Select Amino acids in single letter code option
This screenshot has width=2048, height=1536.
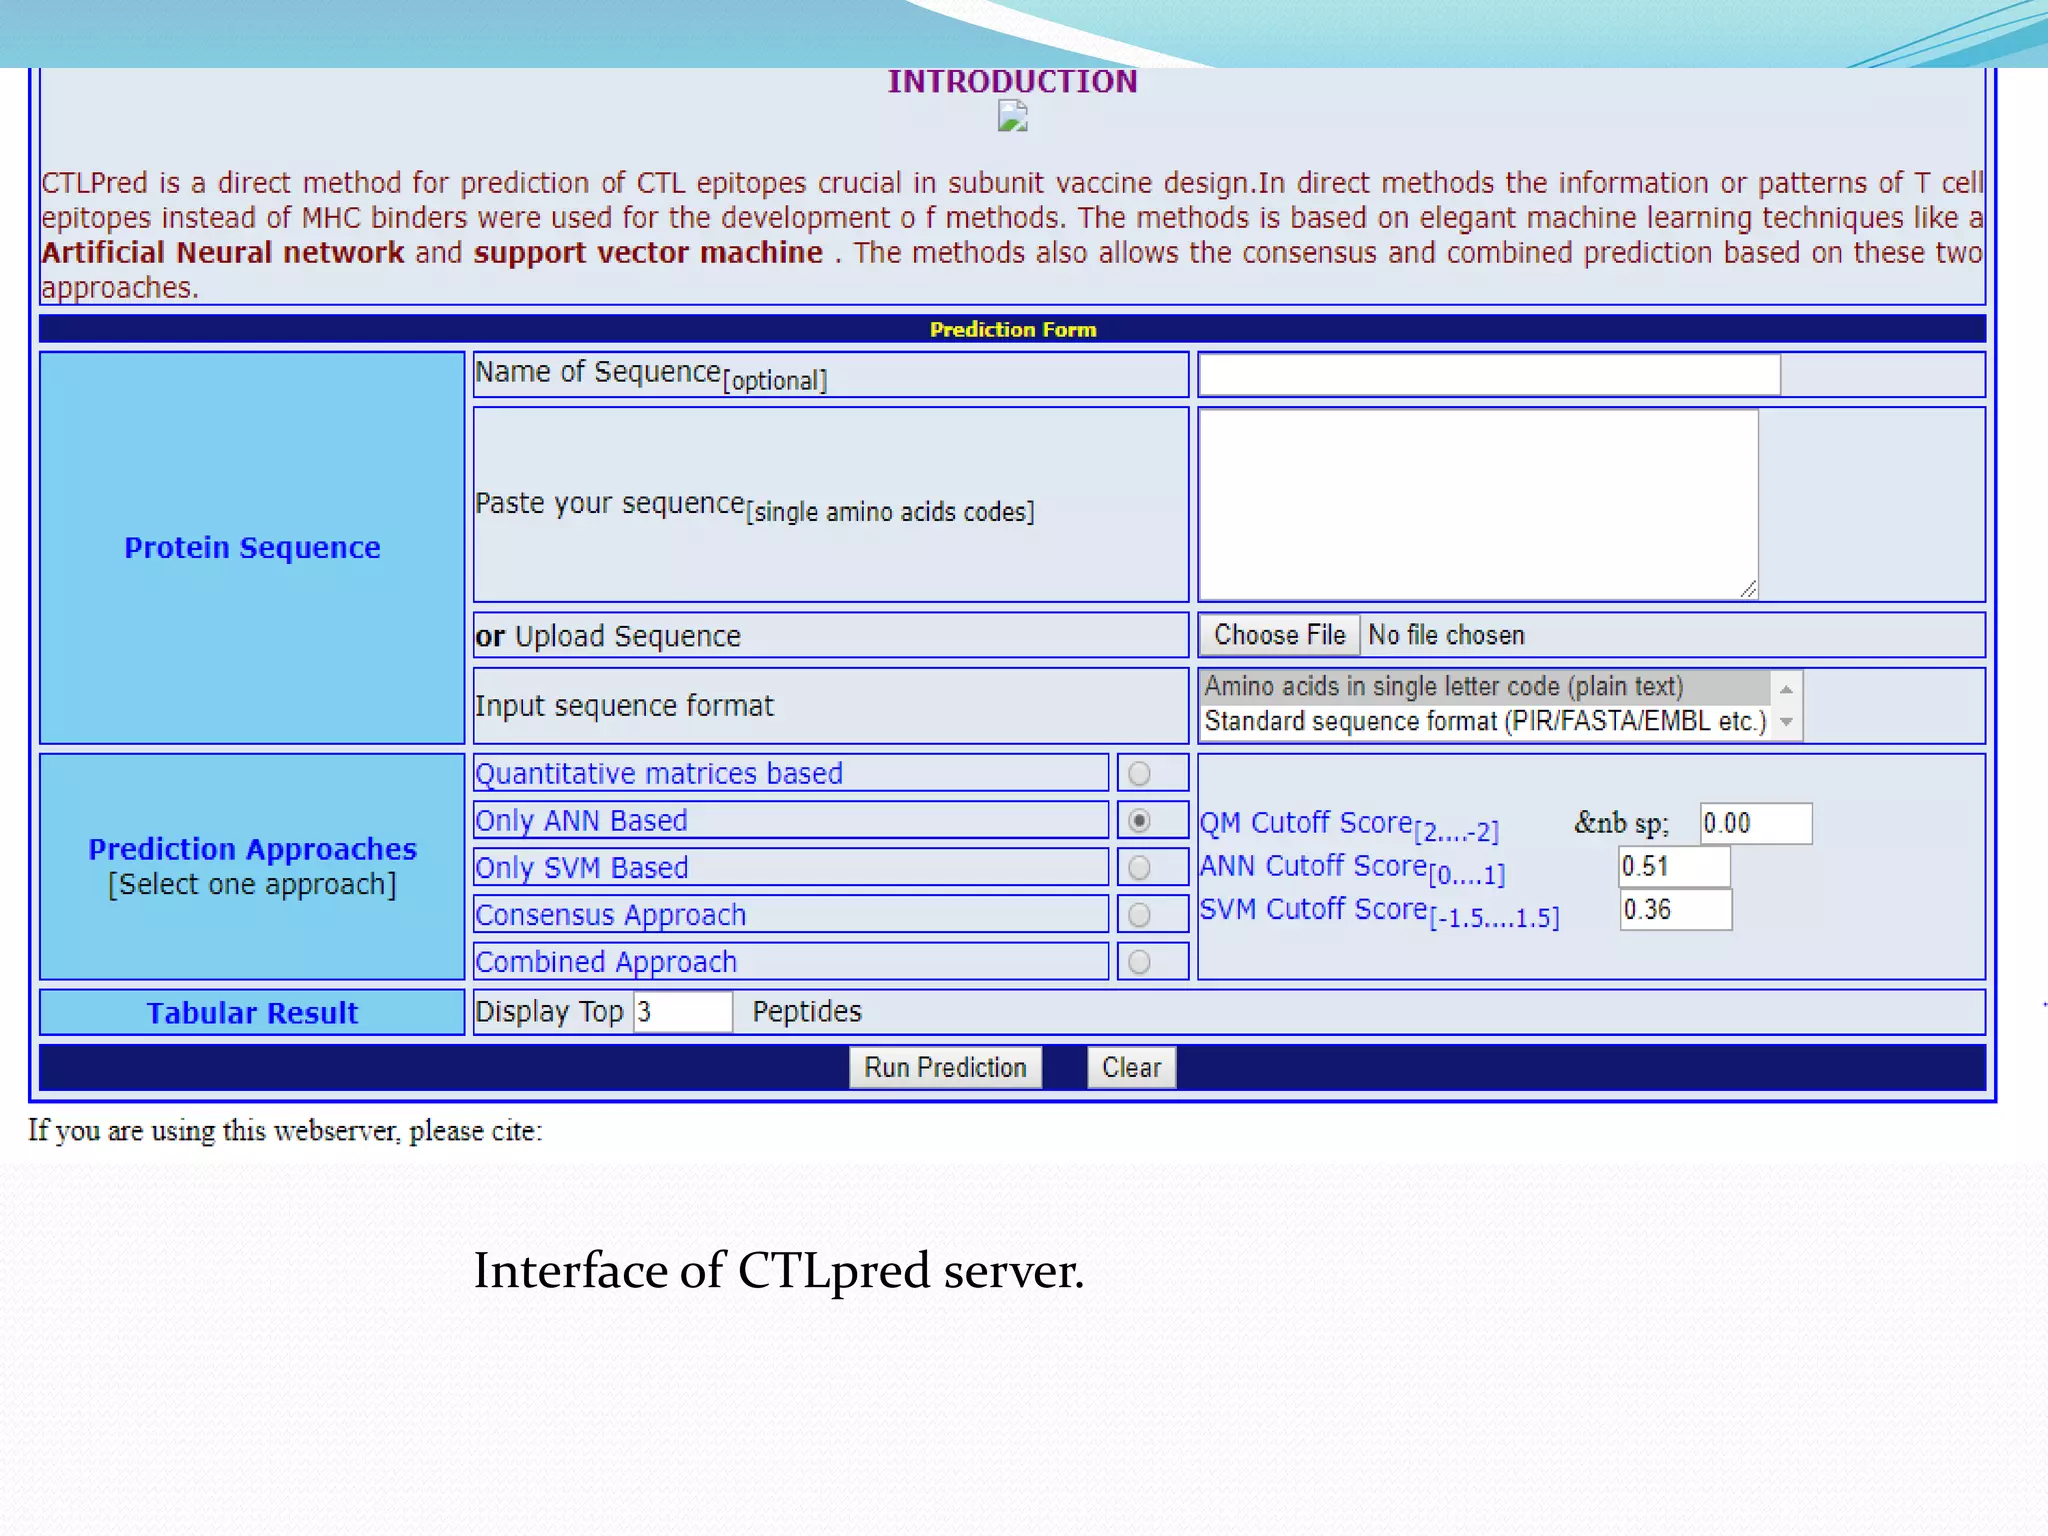(x=1484, y=686)
